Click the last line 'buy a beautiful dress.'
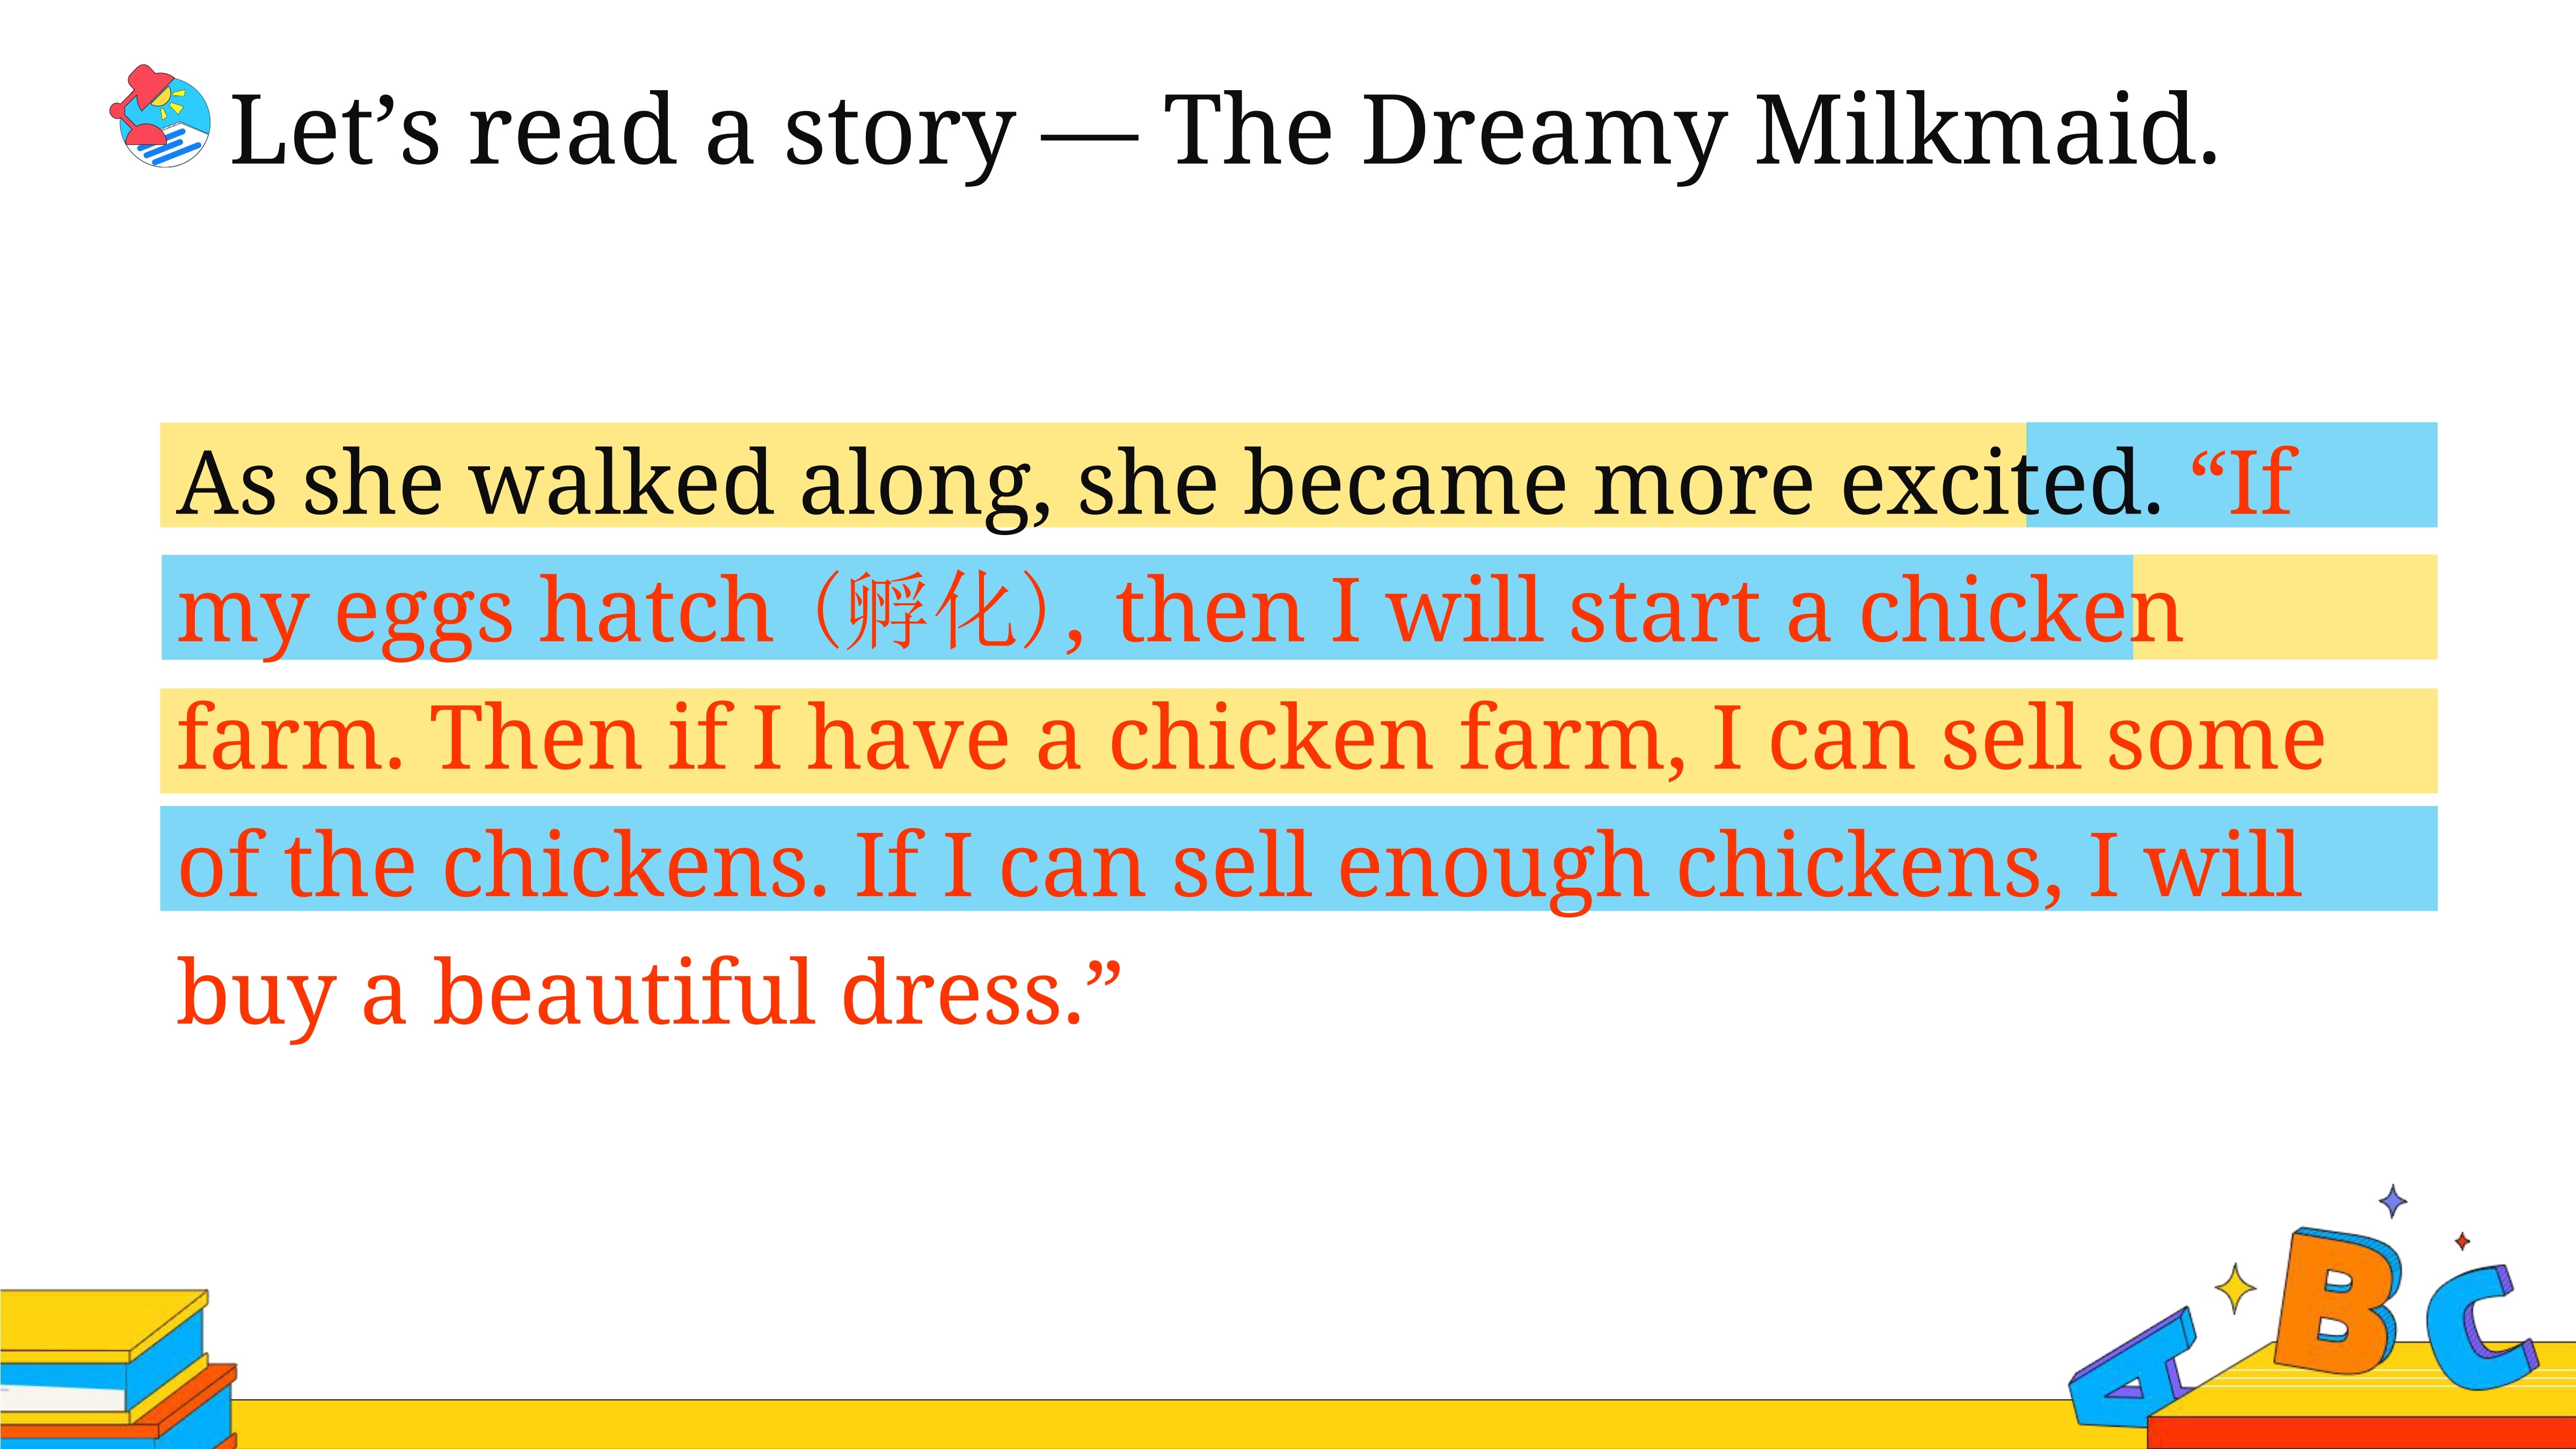Screen dimensions: 2576x1449 click(x=648, y=994)
